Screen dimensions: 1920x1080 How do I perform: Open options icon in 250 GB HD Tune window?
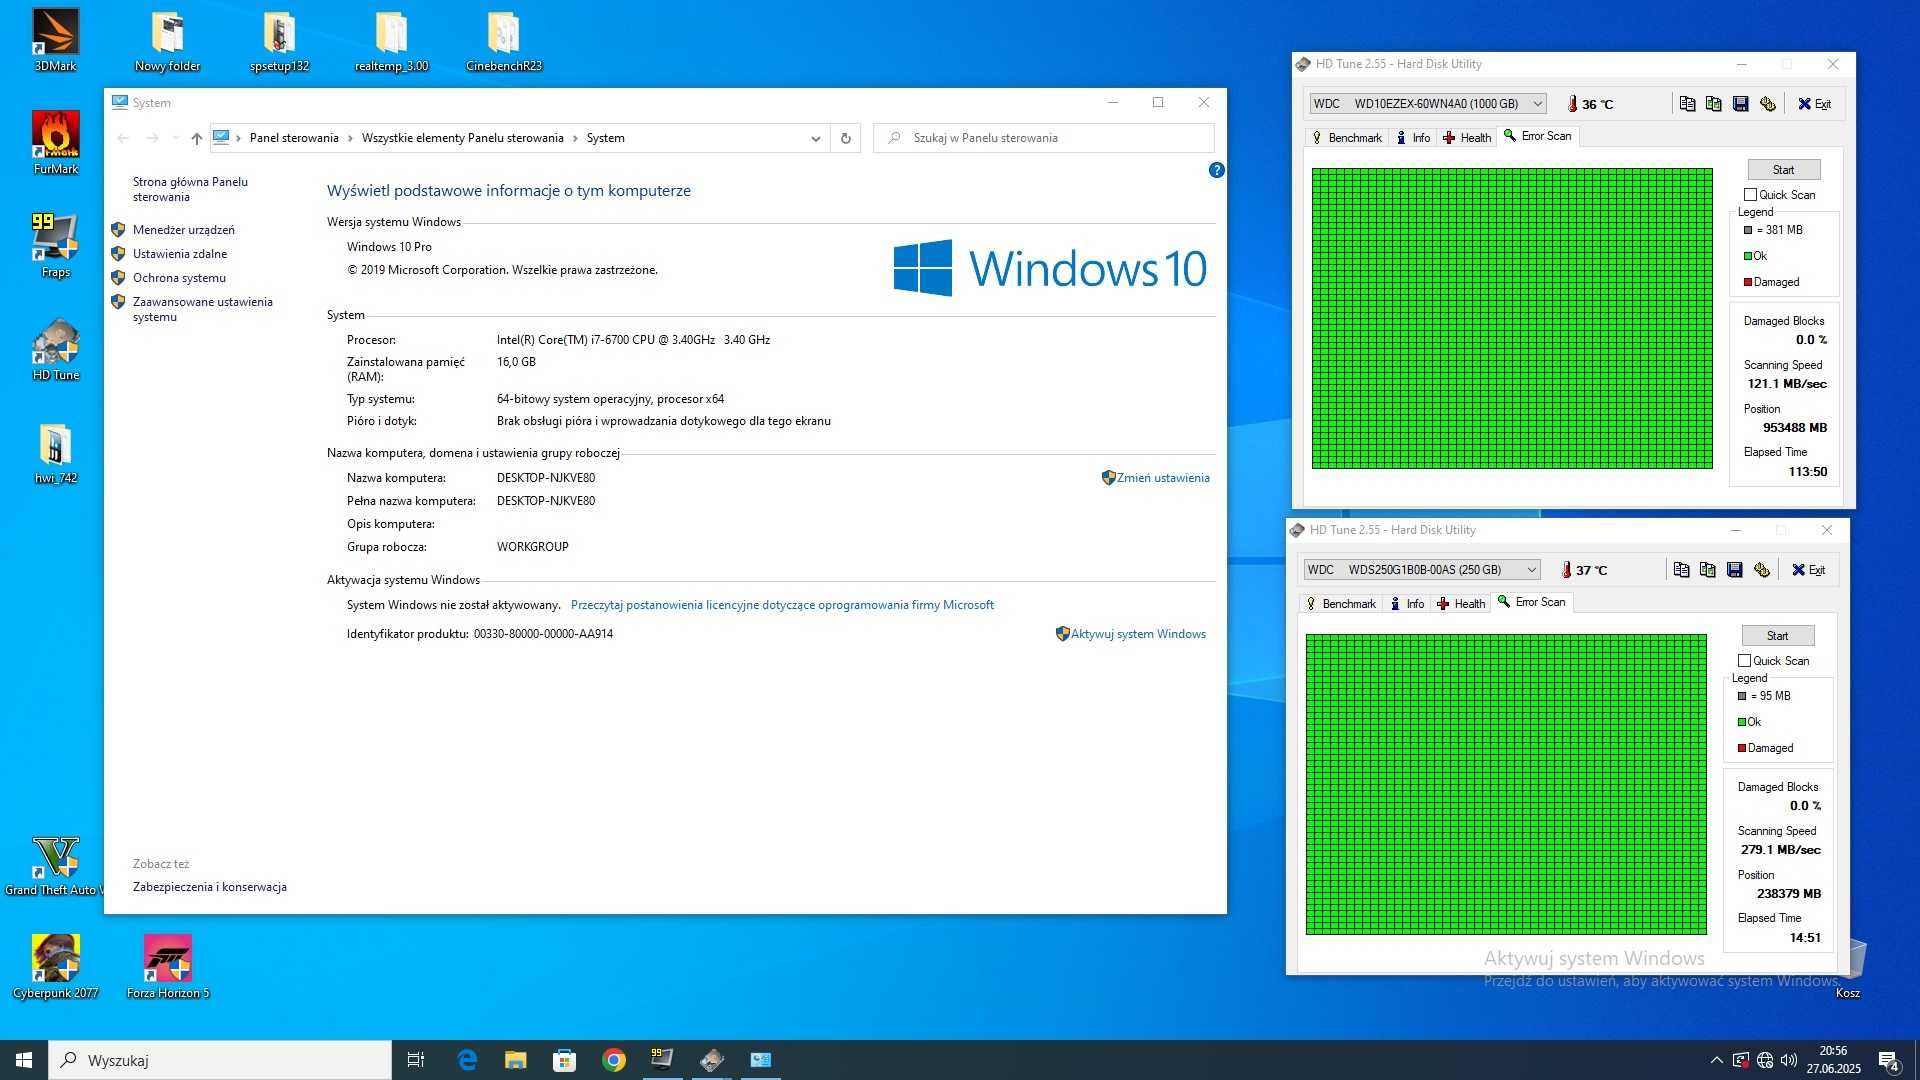click(1762, 570)
